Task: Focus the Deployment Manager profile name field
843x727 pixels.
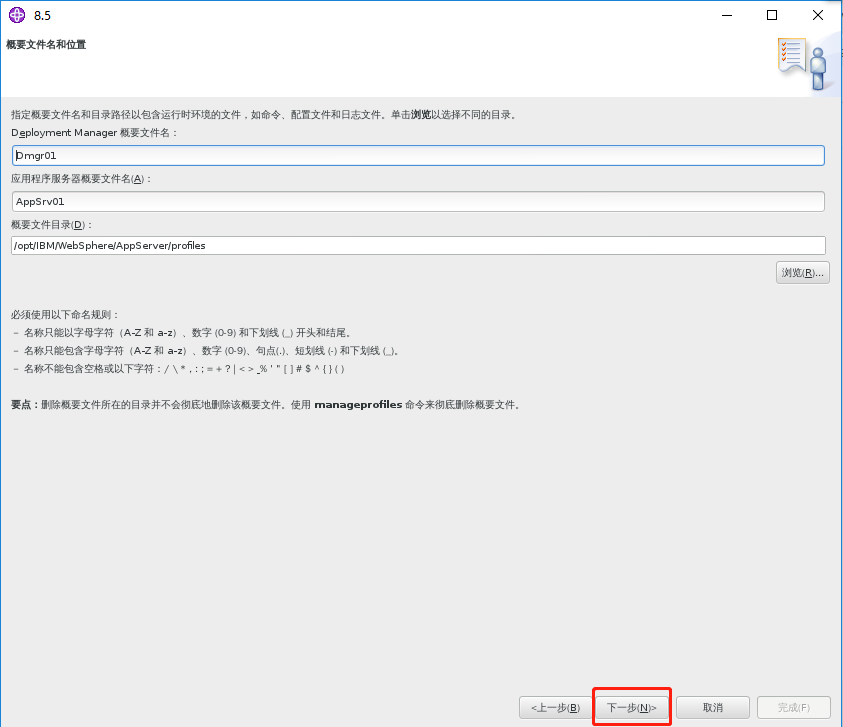Action: pos(418,155)
